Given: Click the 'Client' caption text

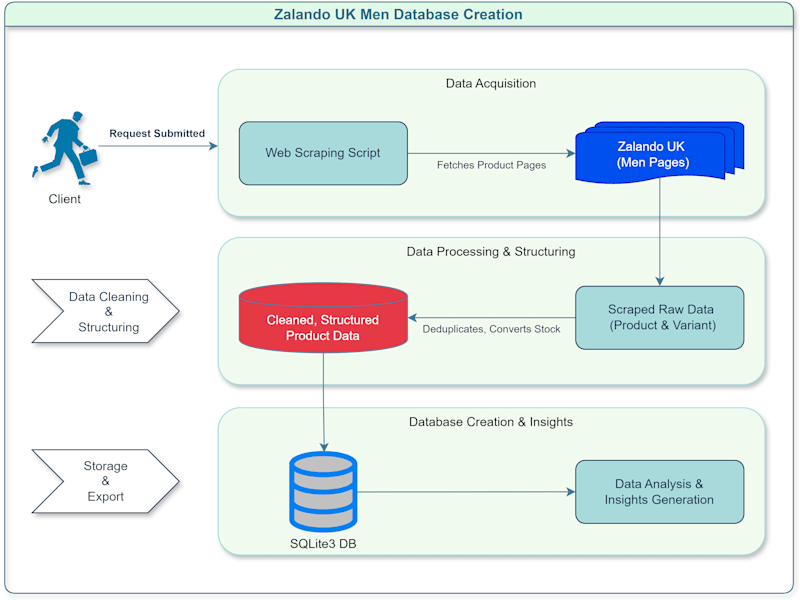Looking at the screenshot, I should pyautogui.click(x=64, y=199).
